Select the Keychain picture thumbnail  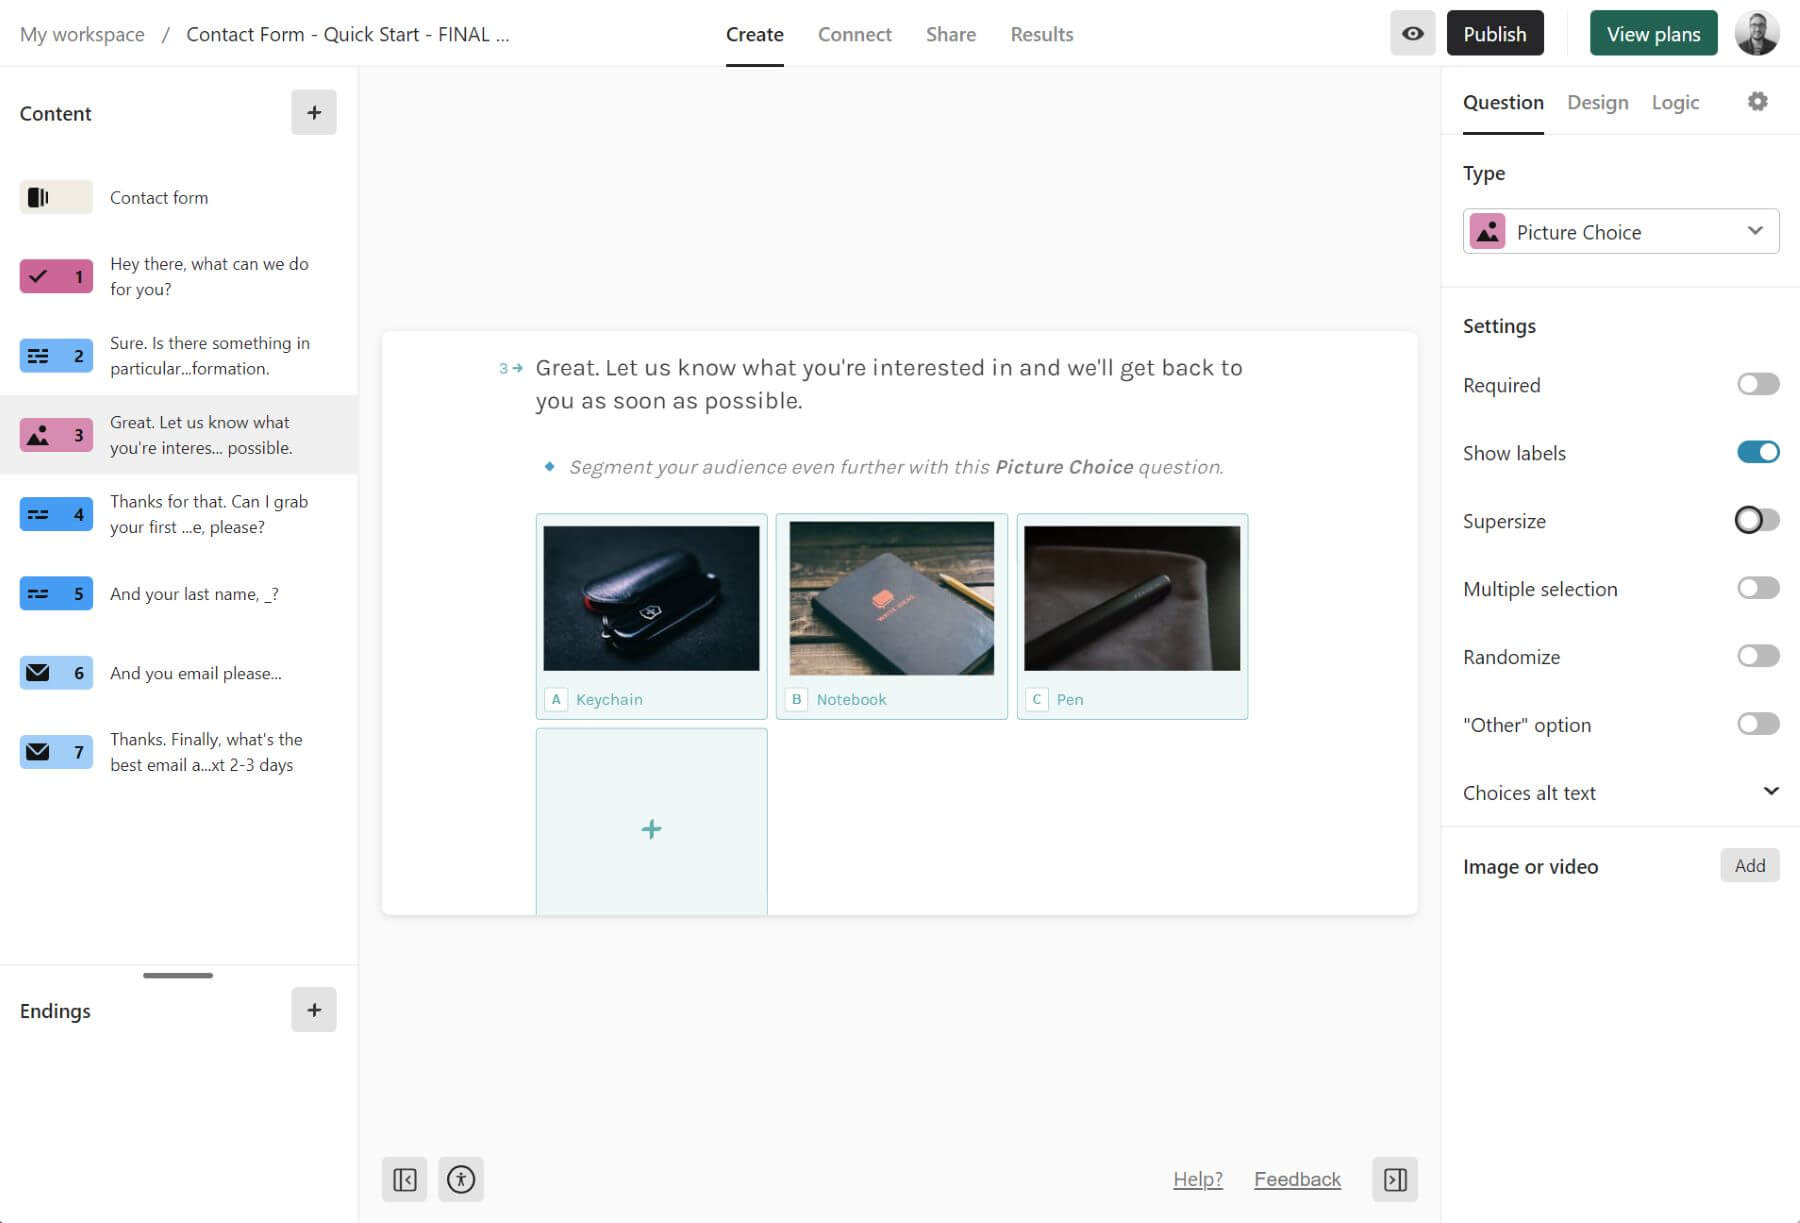click(651, 598)
